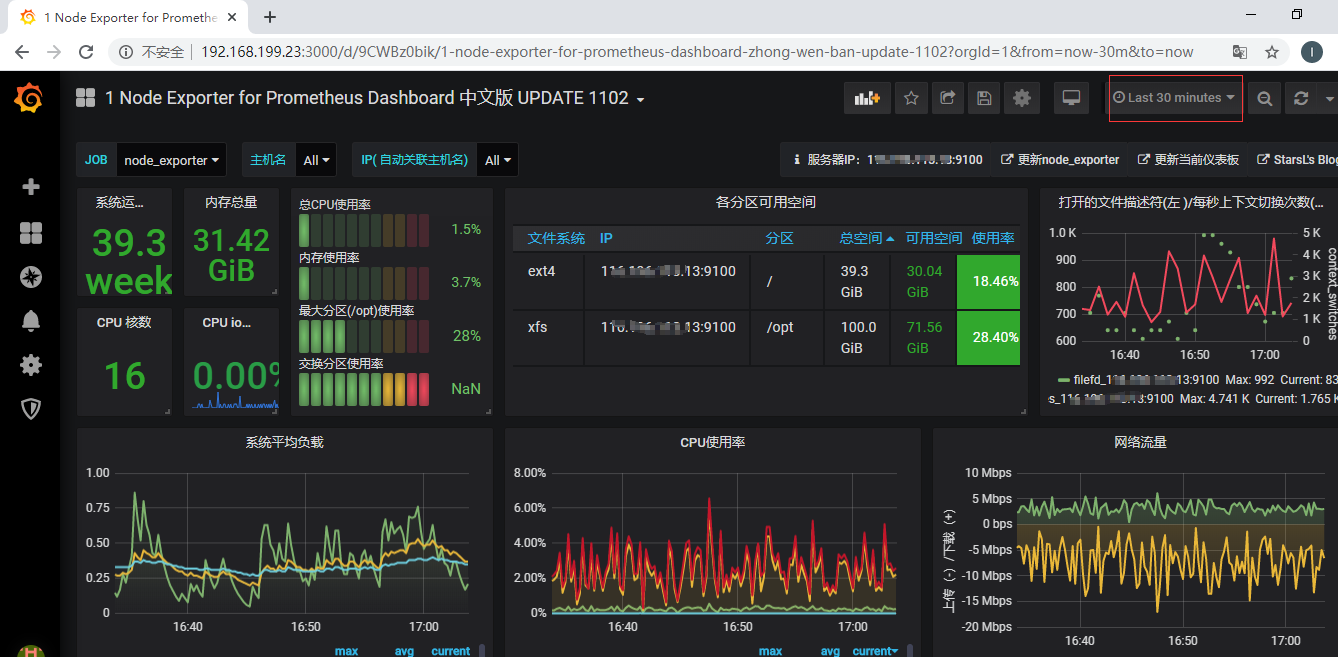Sort table by 总空间 column header
Image resolution: width=1338 pixels, height=657 pixels.
pos(867,238)
